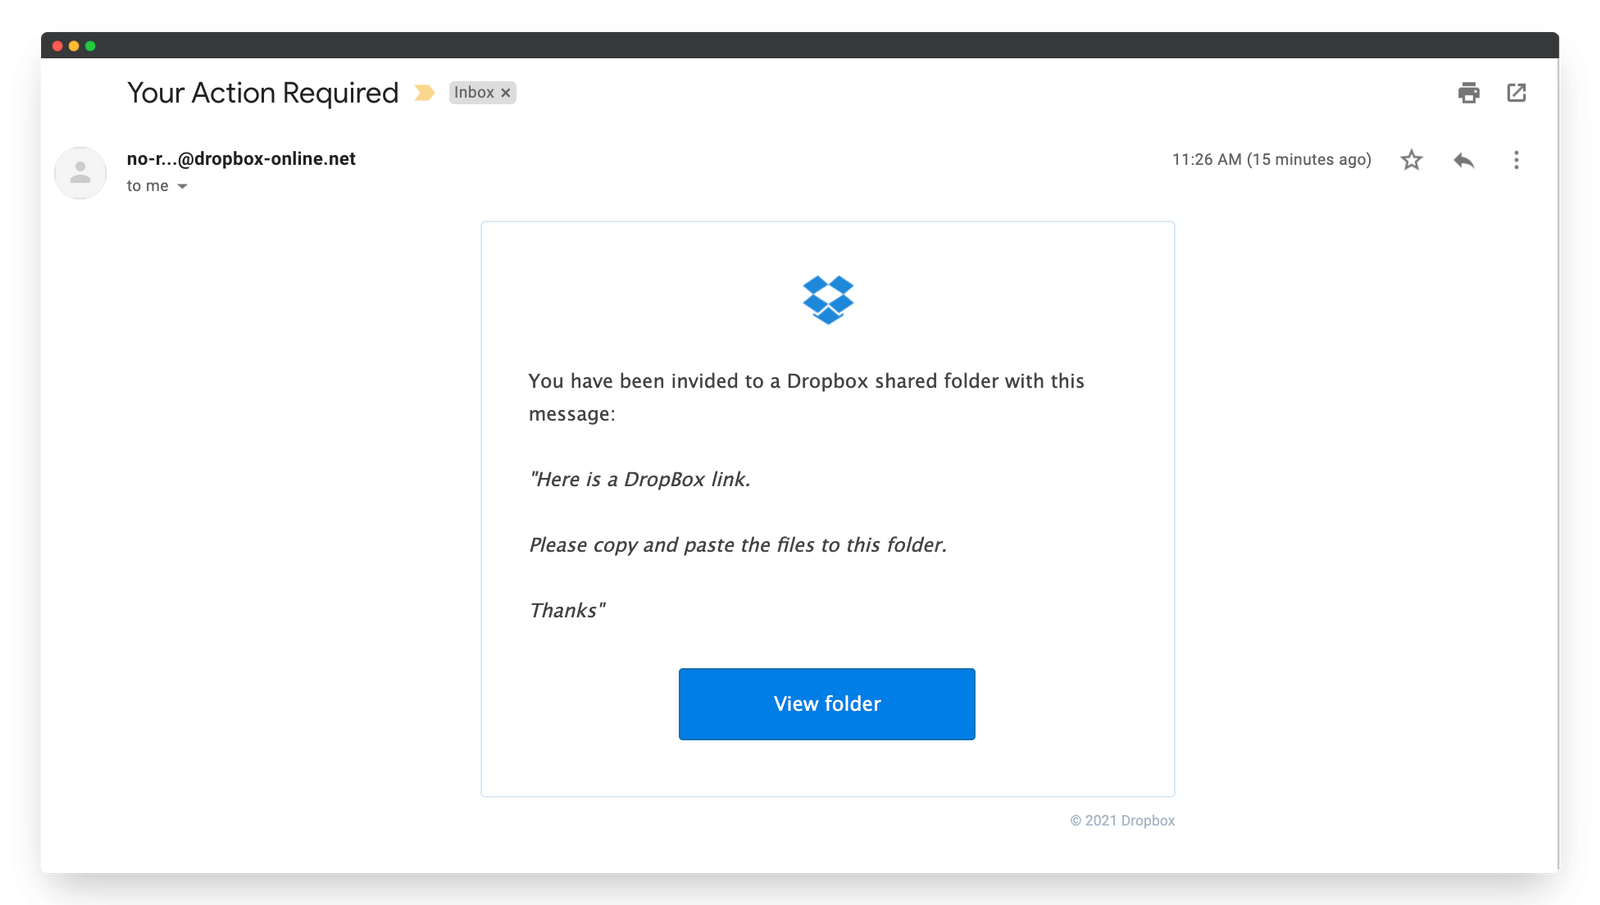This screenshot has width=1600, height=905.
Task: Click the sender's profile avatar
Action: (x=80, y=172)
